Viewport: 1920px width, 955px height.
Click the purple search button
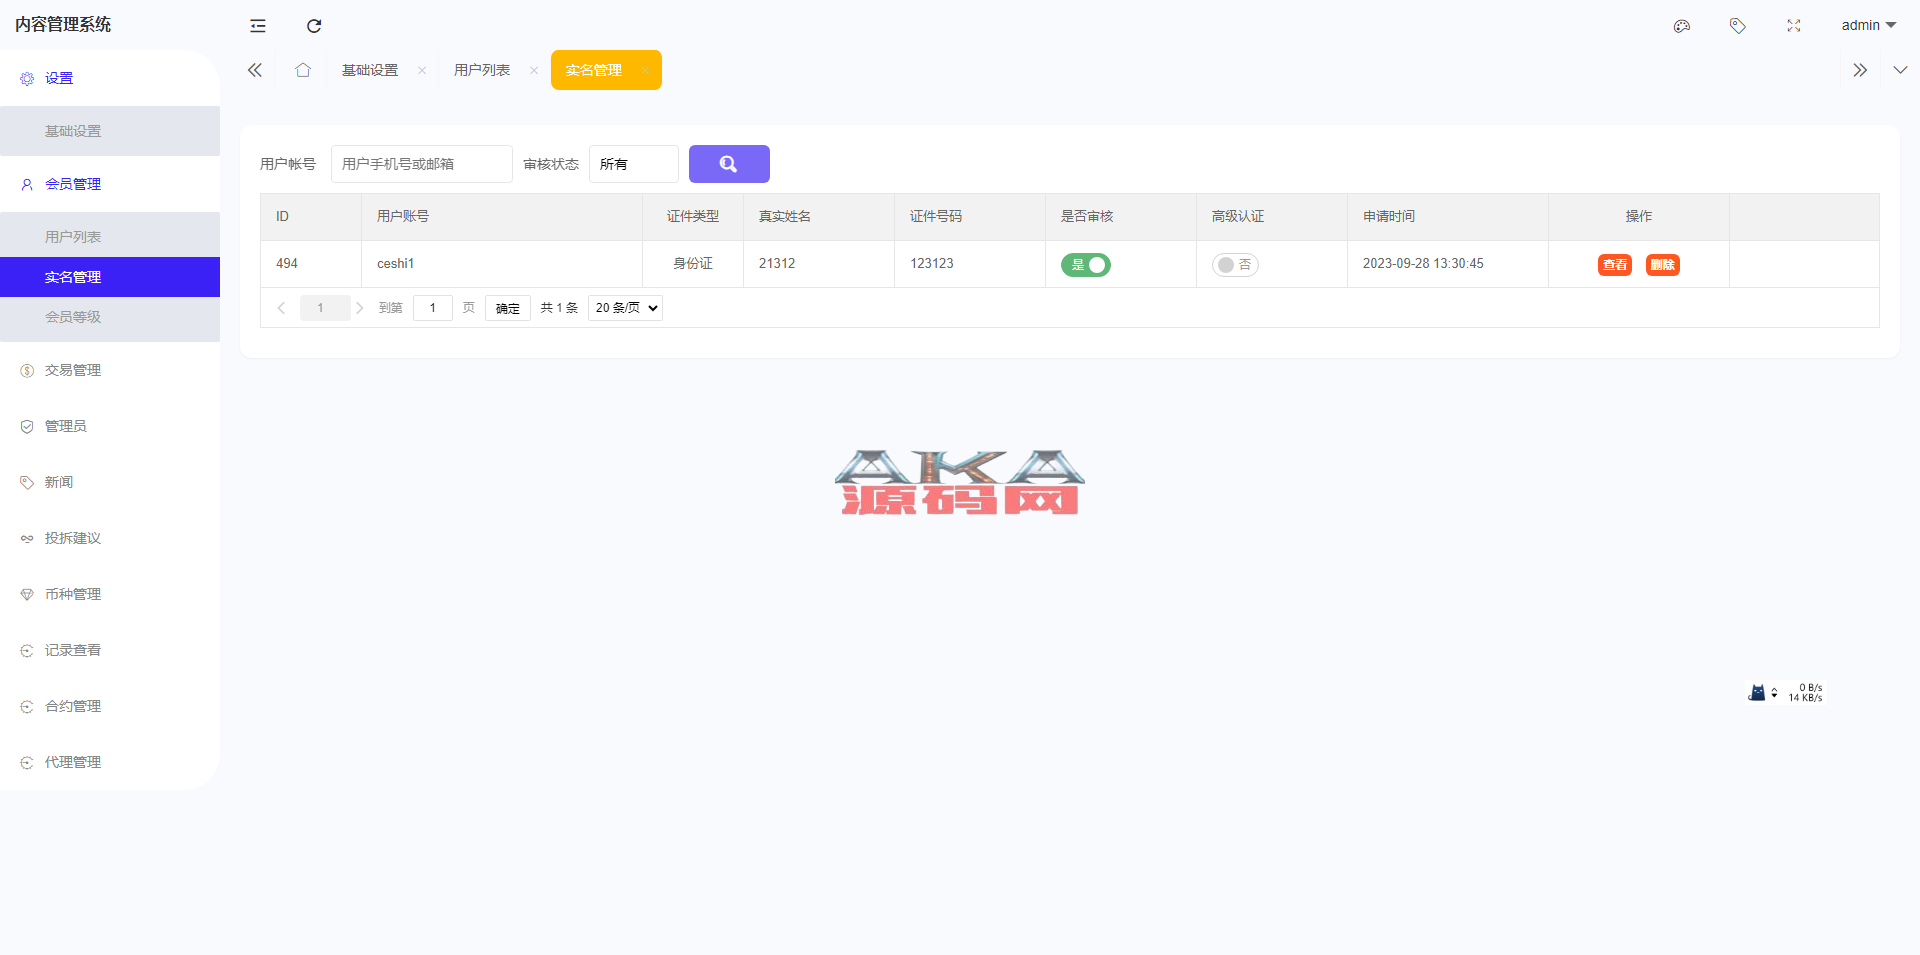(x=729, y=164)
